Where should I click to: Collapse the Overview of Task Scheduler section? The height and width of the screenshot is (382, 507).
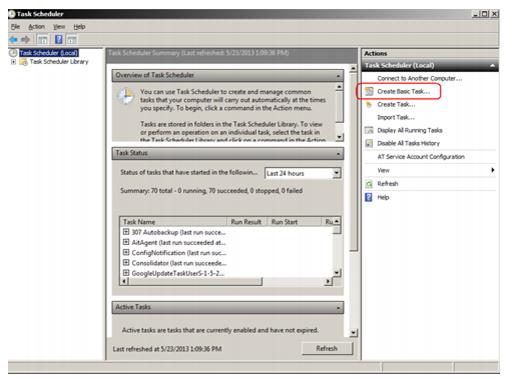[x=338, y=76]
